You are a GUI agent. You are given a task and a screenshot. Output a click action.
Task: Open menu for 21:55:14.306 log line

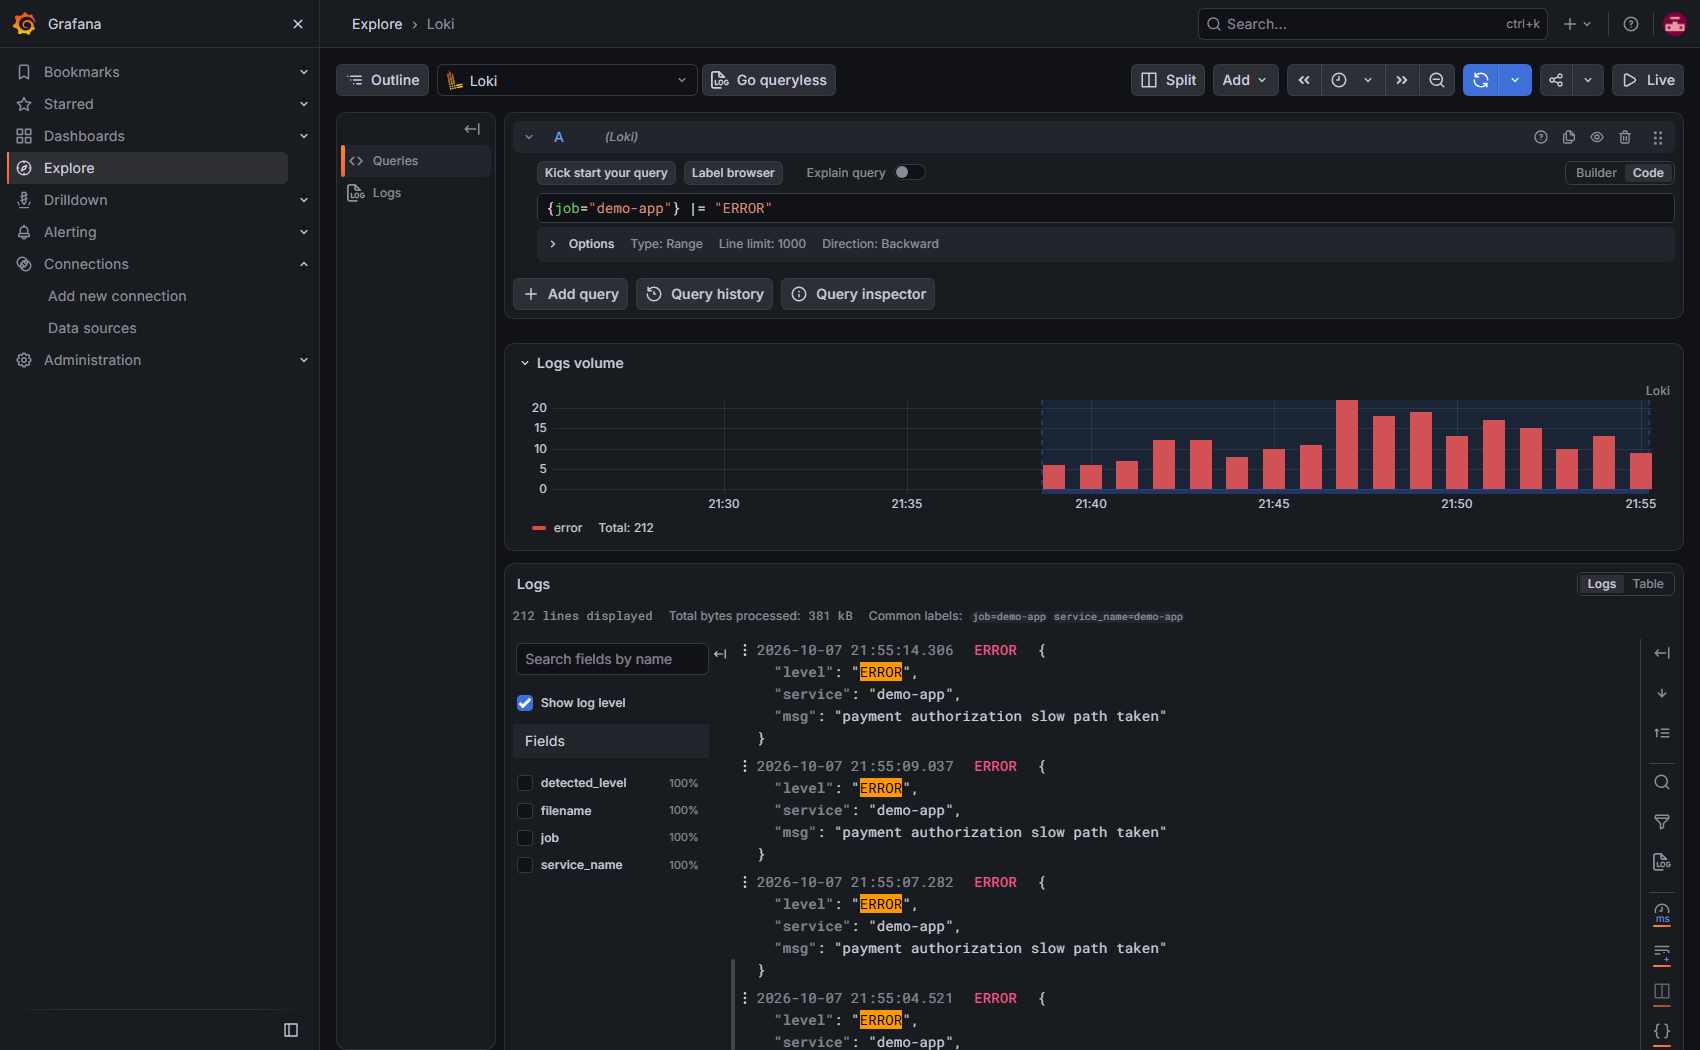[x=745, y=650]
